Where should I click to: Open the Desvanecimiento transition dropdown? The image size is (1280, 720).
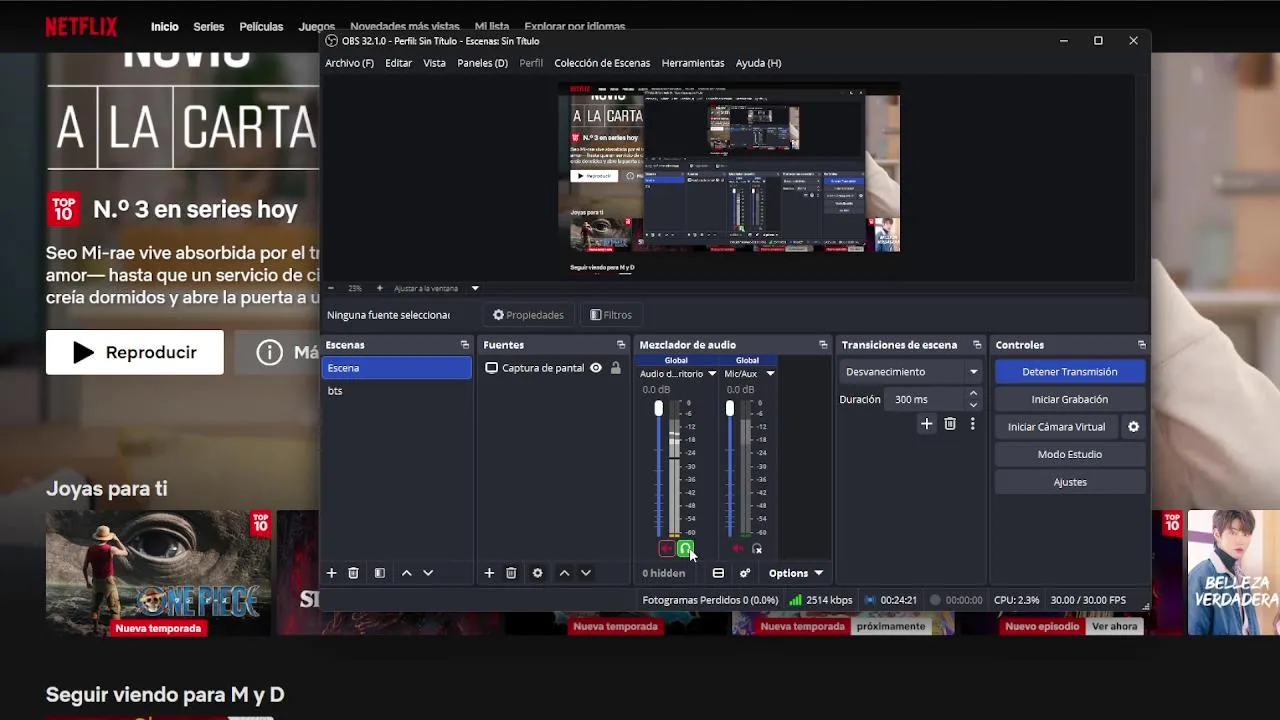[x=911, y=372]
